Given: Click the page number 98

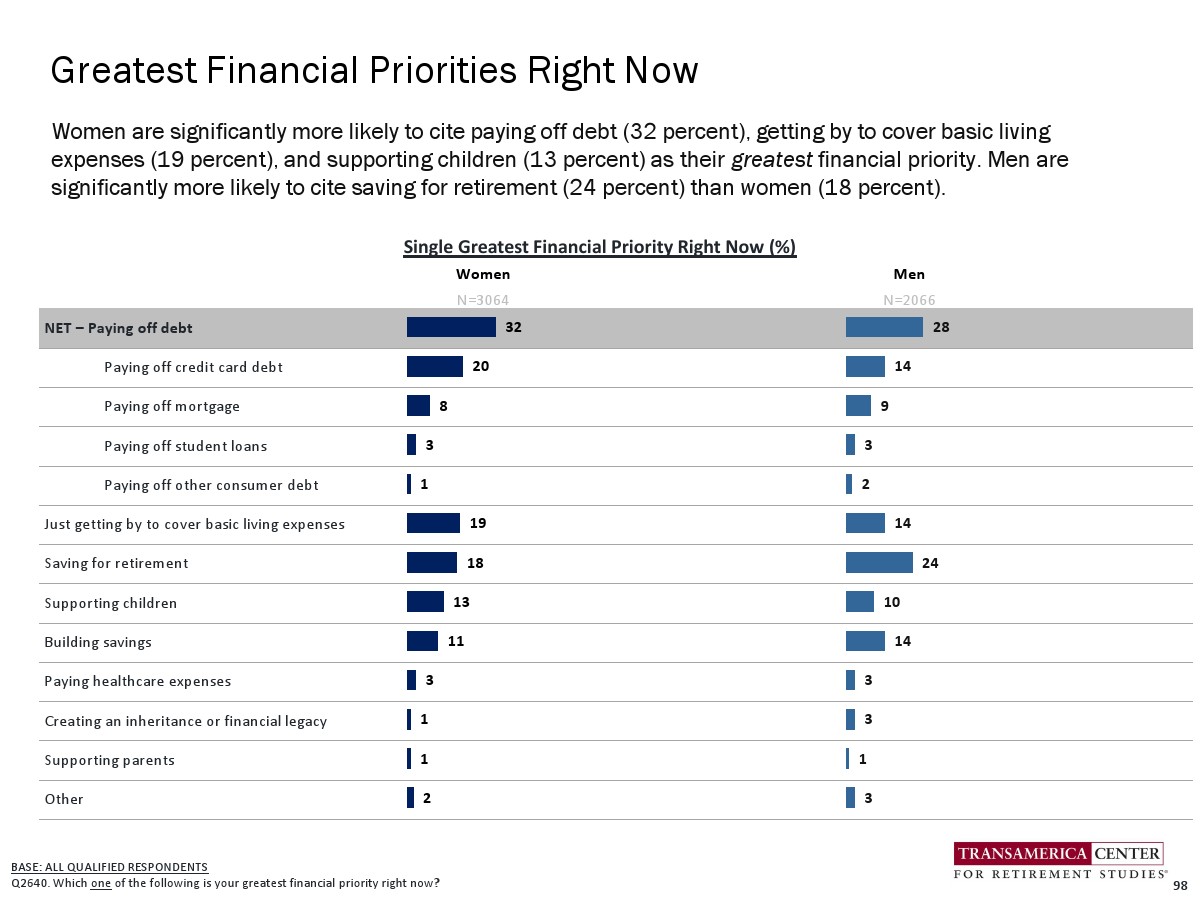Looking at the screenshot, I should (x=1180, y=886).
